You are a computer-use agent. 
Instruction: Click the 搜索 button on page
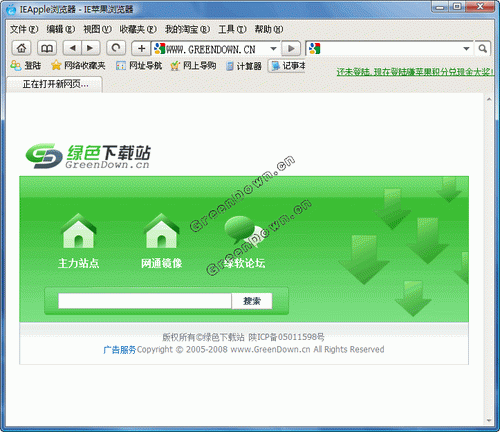coord(252,301)
